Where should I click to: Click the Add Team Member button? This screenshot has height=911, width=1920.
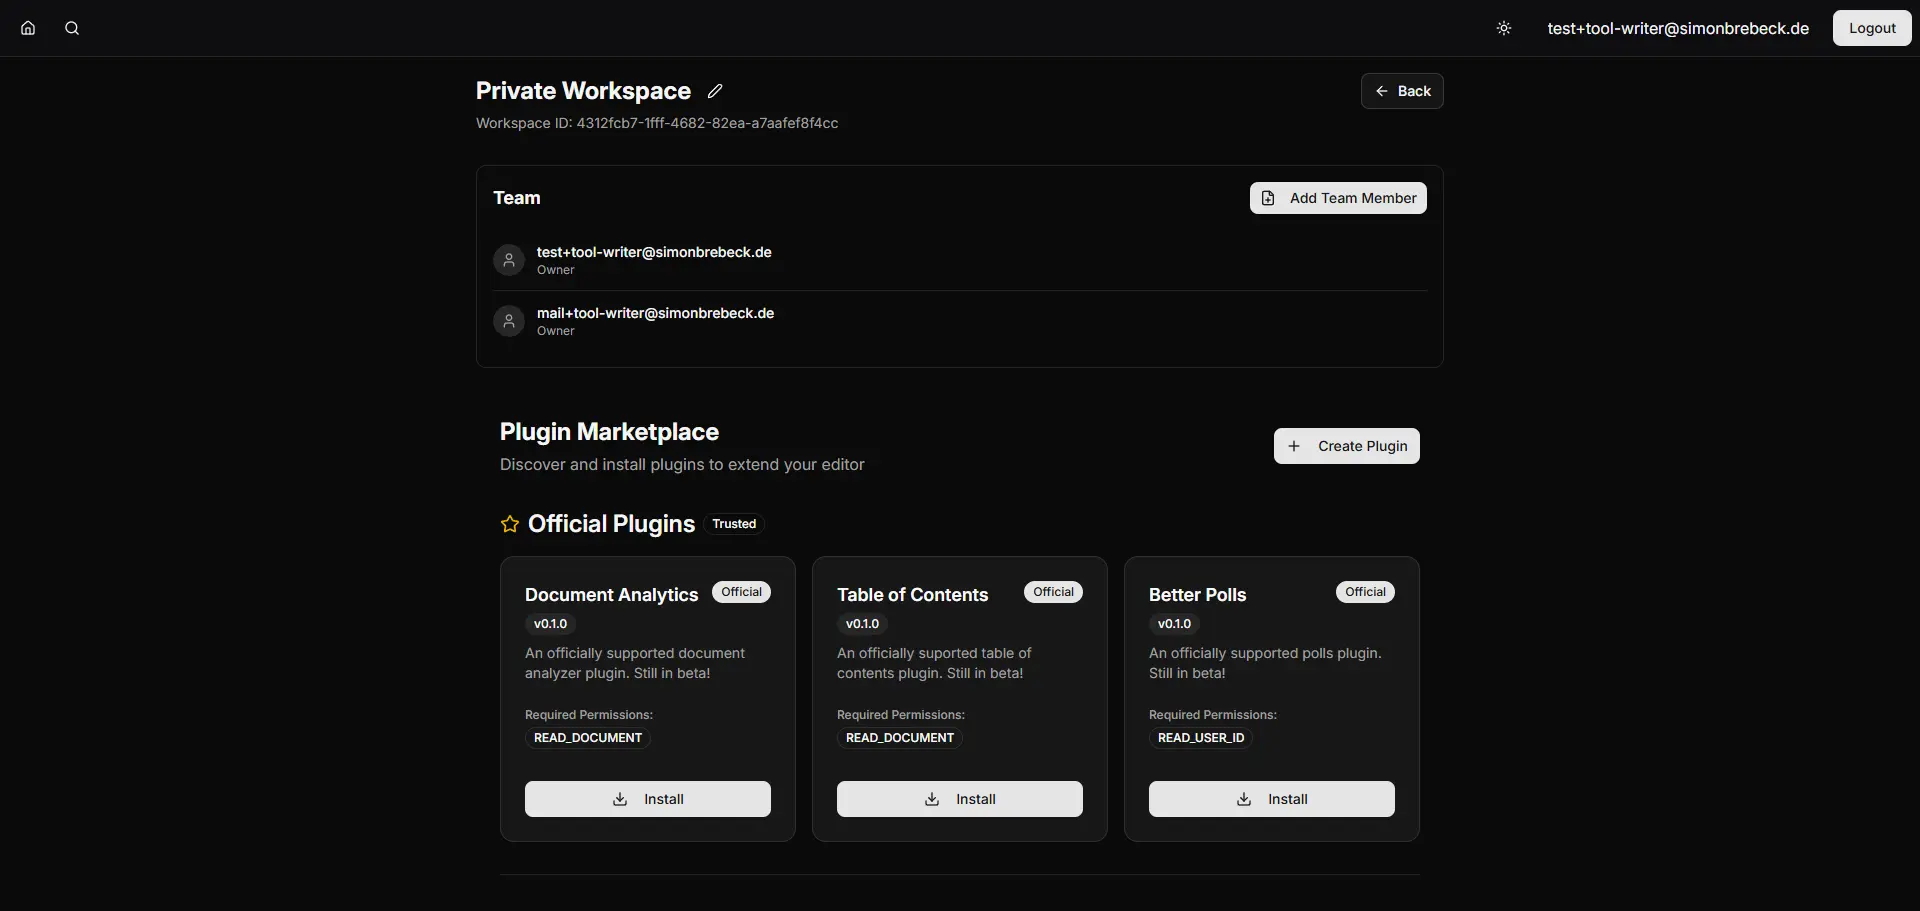(1337, 198)
